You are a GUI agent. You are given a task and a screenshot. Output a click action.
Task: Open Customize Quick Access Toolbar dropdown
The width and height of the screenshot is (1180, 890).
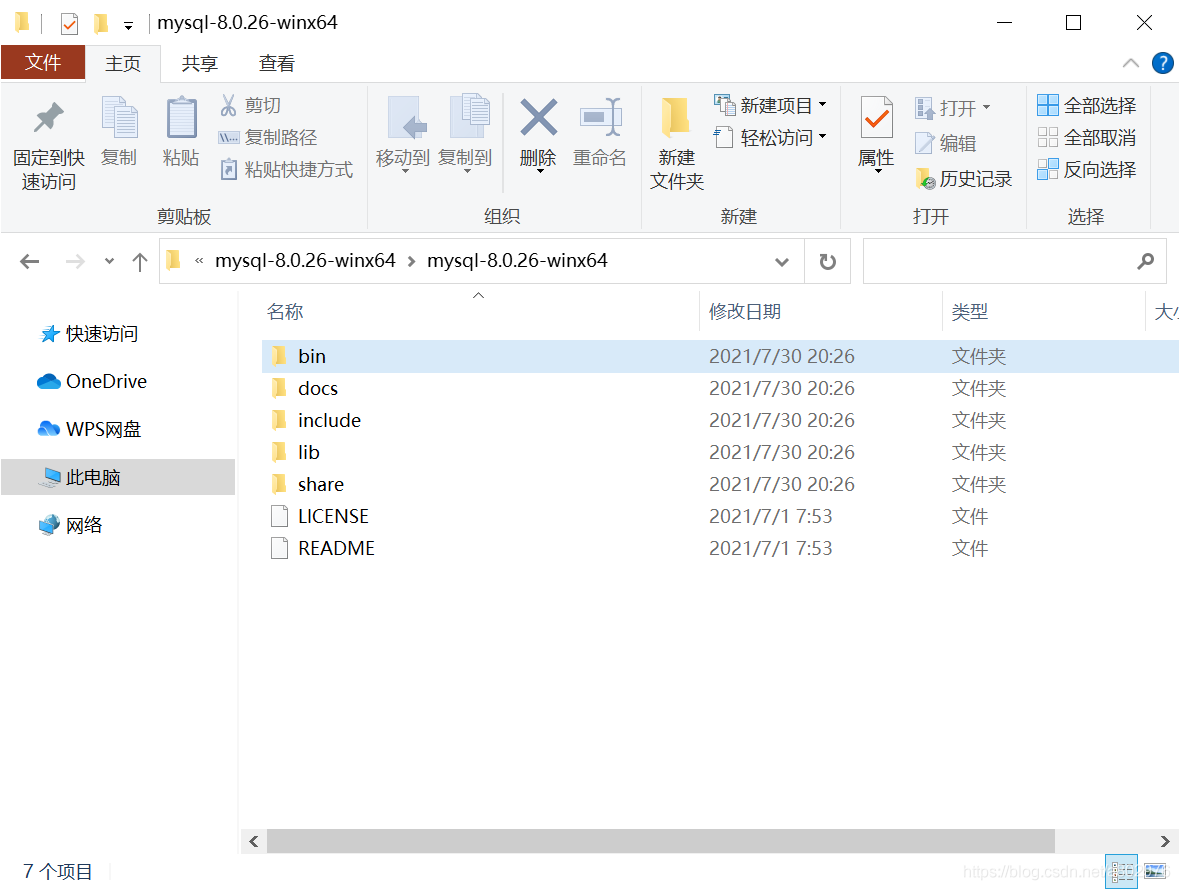129,26
